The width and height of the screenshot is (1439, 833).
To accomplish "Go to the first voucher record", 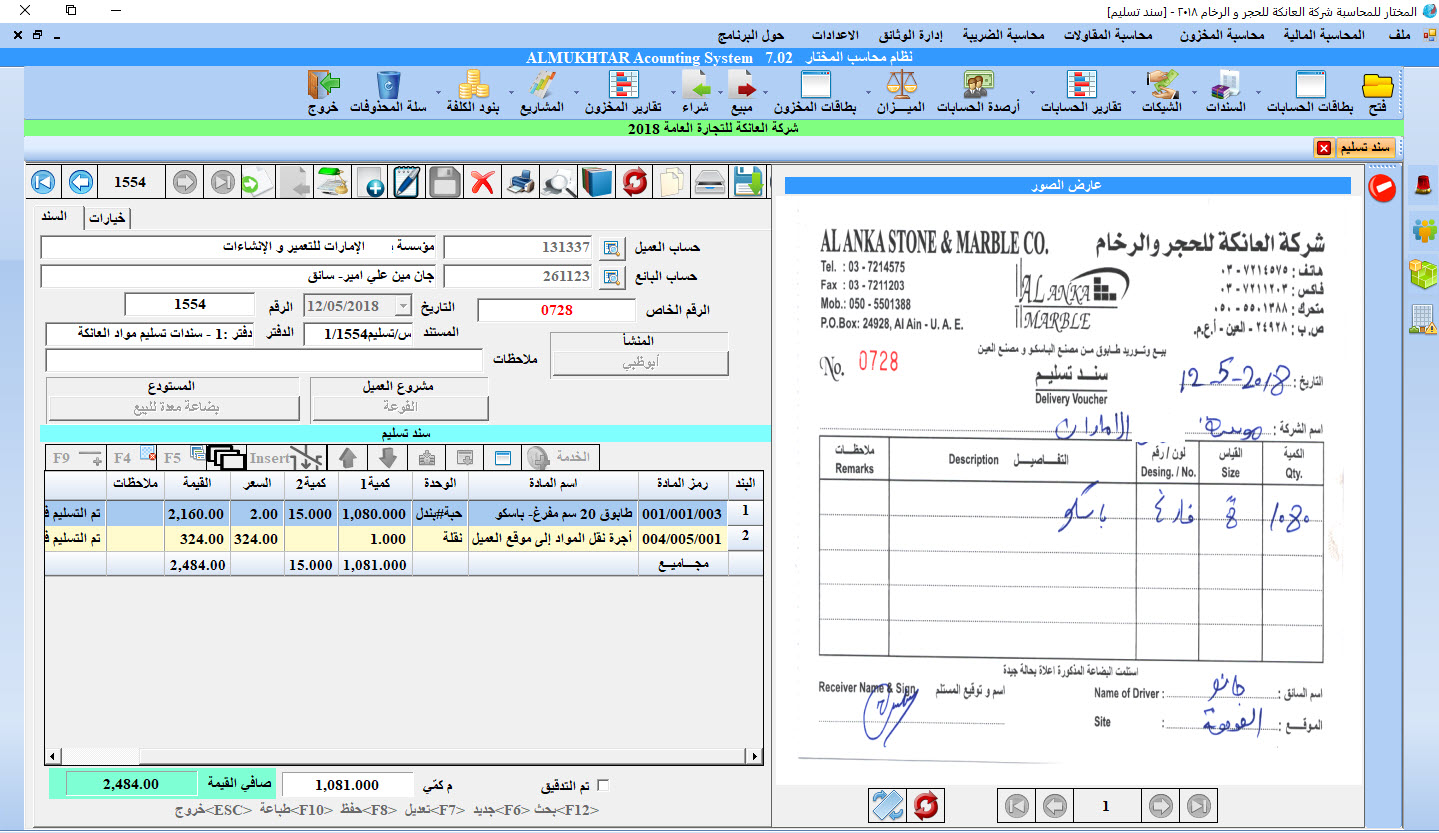I will [x=43, y=183].
